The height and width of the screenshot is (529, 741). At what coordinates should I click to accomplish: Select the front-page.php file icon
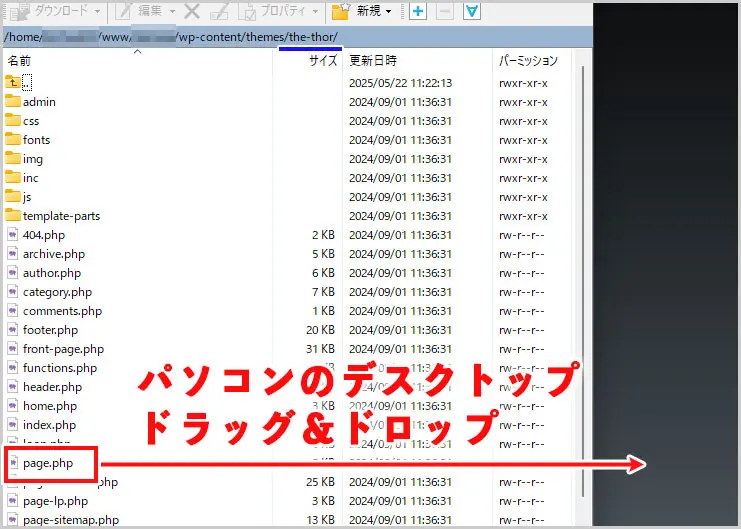coord(13,348)
